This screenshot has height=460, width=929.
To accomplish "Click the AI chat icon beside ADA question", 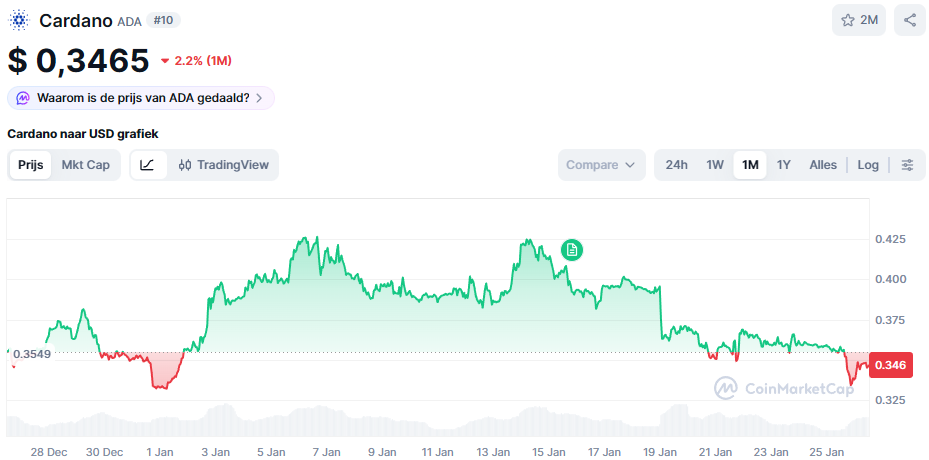I will coord(23,98).
